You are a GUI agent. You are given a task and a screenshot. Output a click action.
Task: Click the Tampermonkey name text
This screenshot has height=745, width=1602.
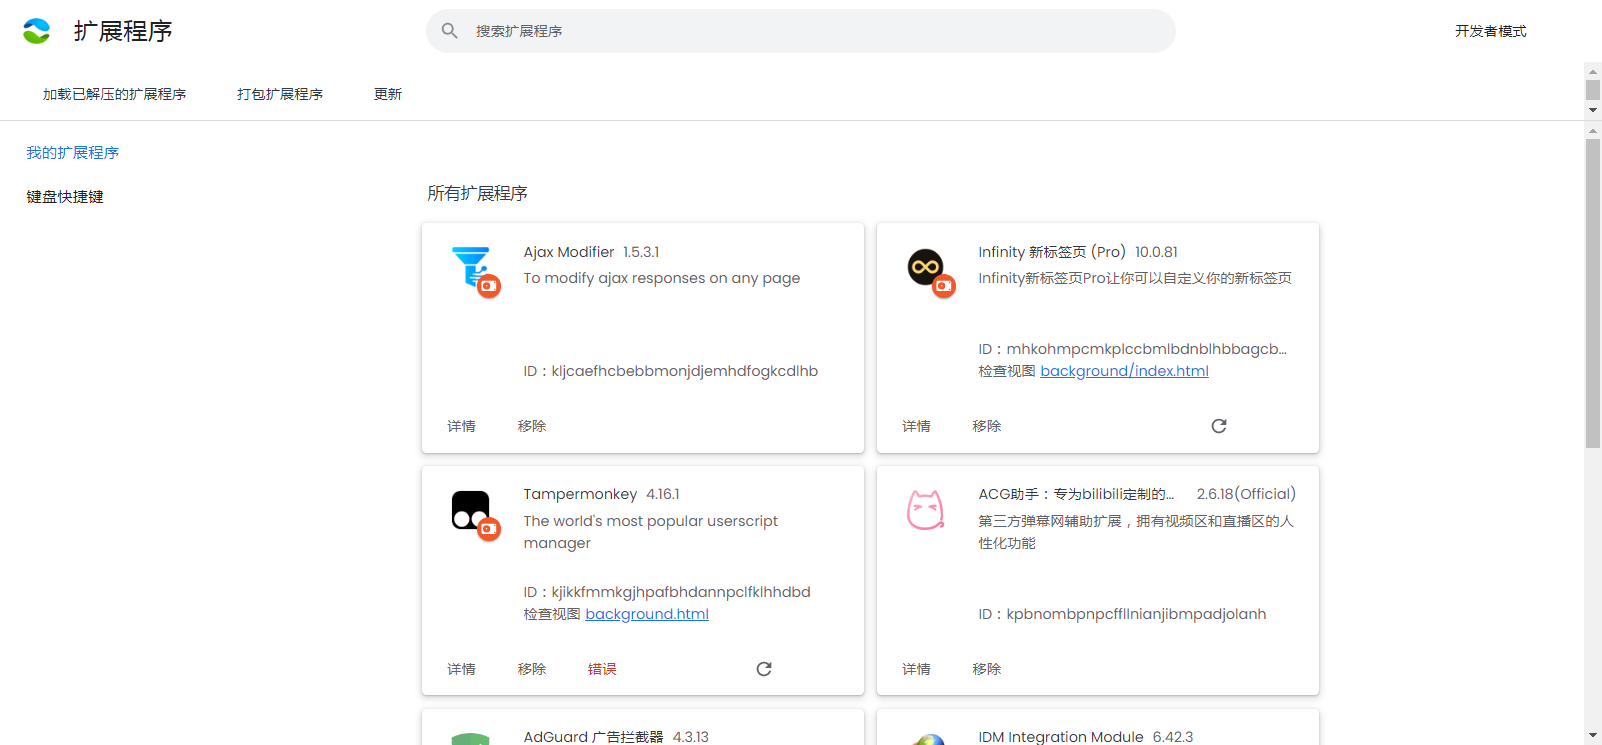(x=580, y=494)
